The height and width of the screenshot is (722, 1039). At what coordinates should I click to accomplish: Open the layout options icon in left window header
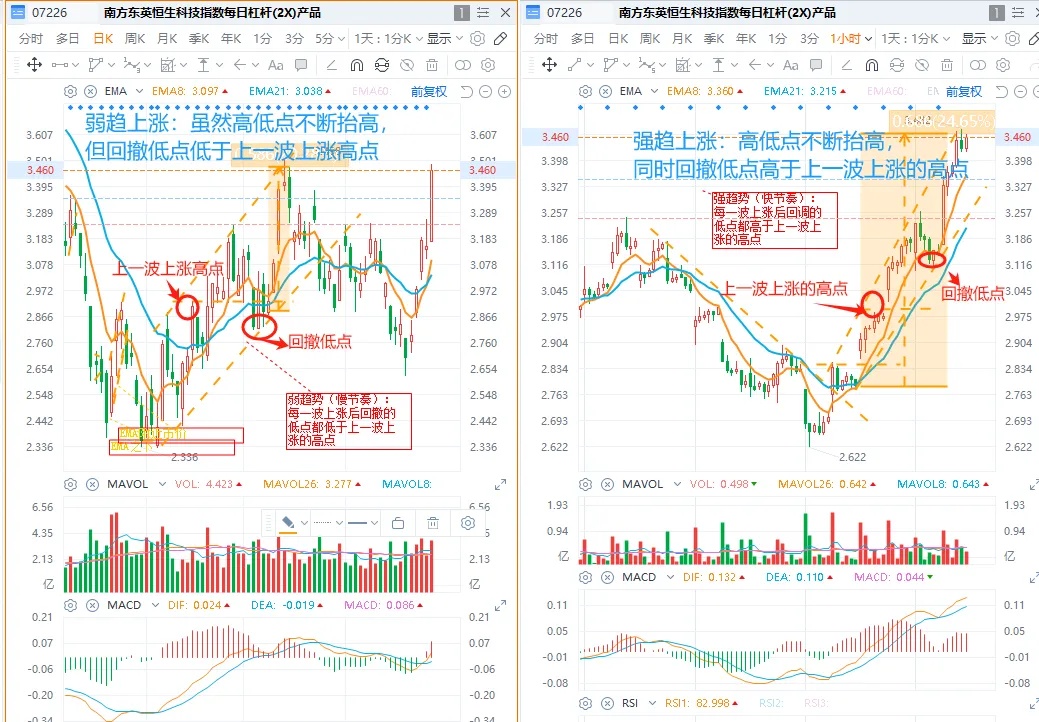(x=484, y=12)
